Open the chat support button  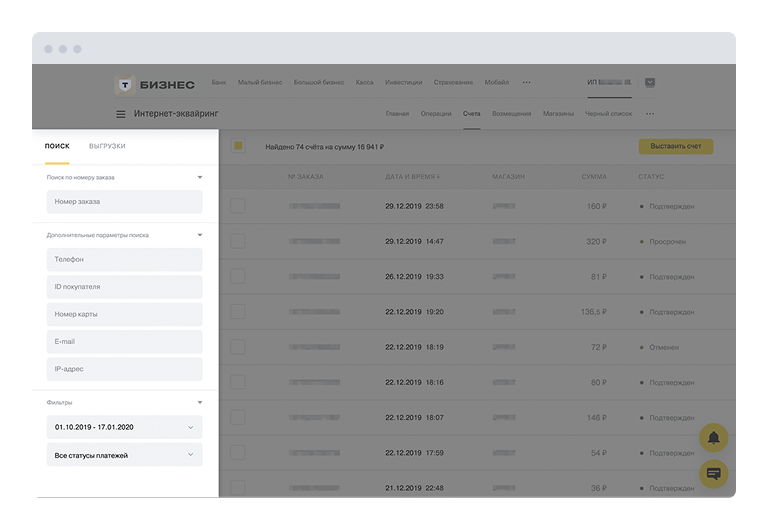click(x=713, y=473)
